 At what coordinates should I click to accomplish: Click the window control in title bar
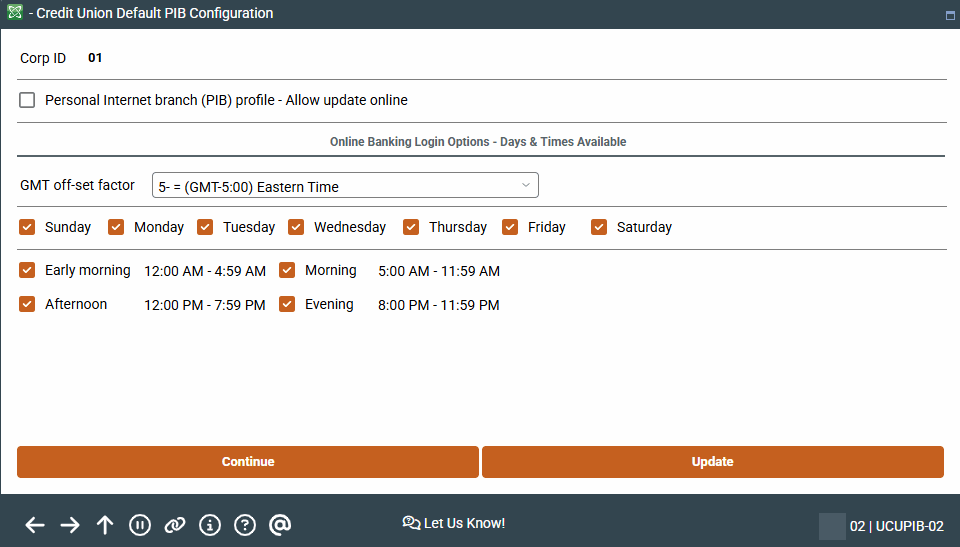(x=949, y=15)
